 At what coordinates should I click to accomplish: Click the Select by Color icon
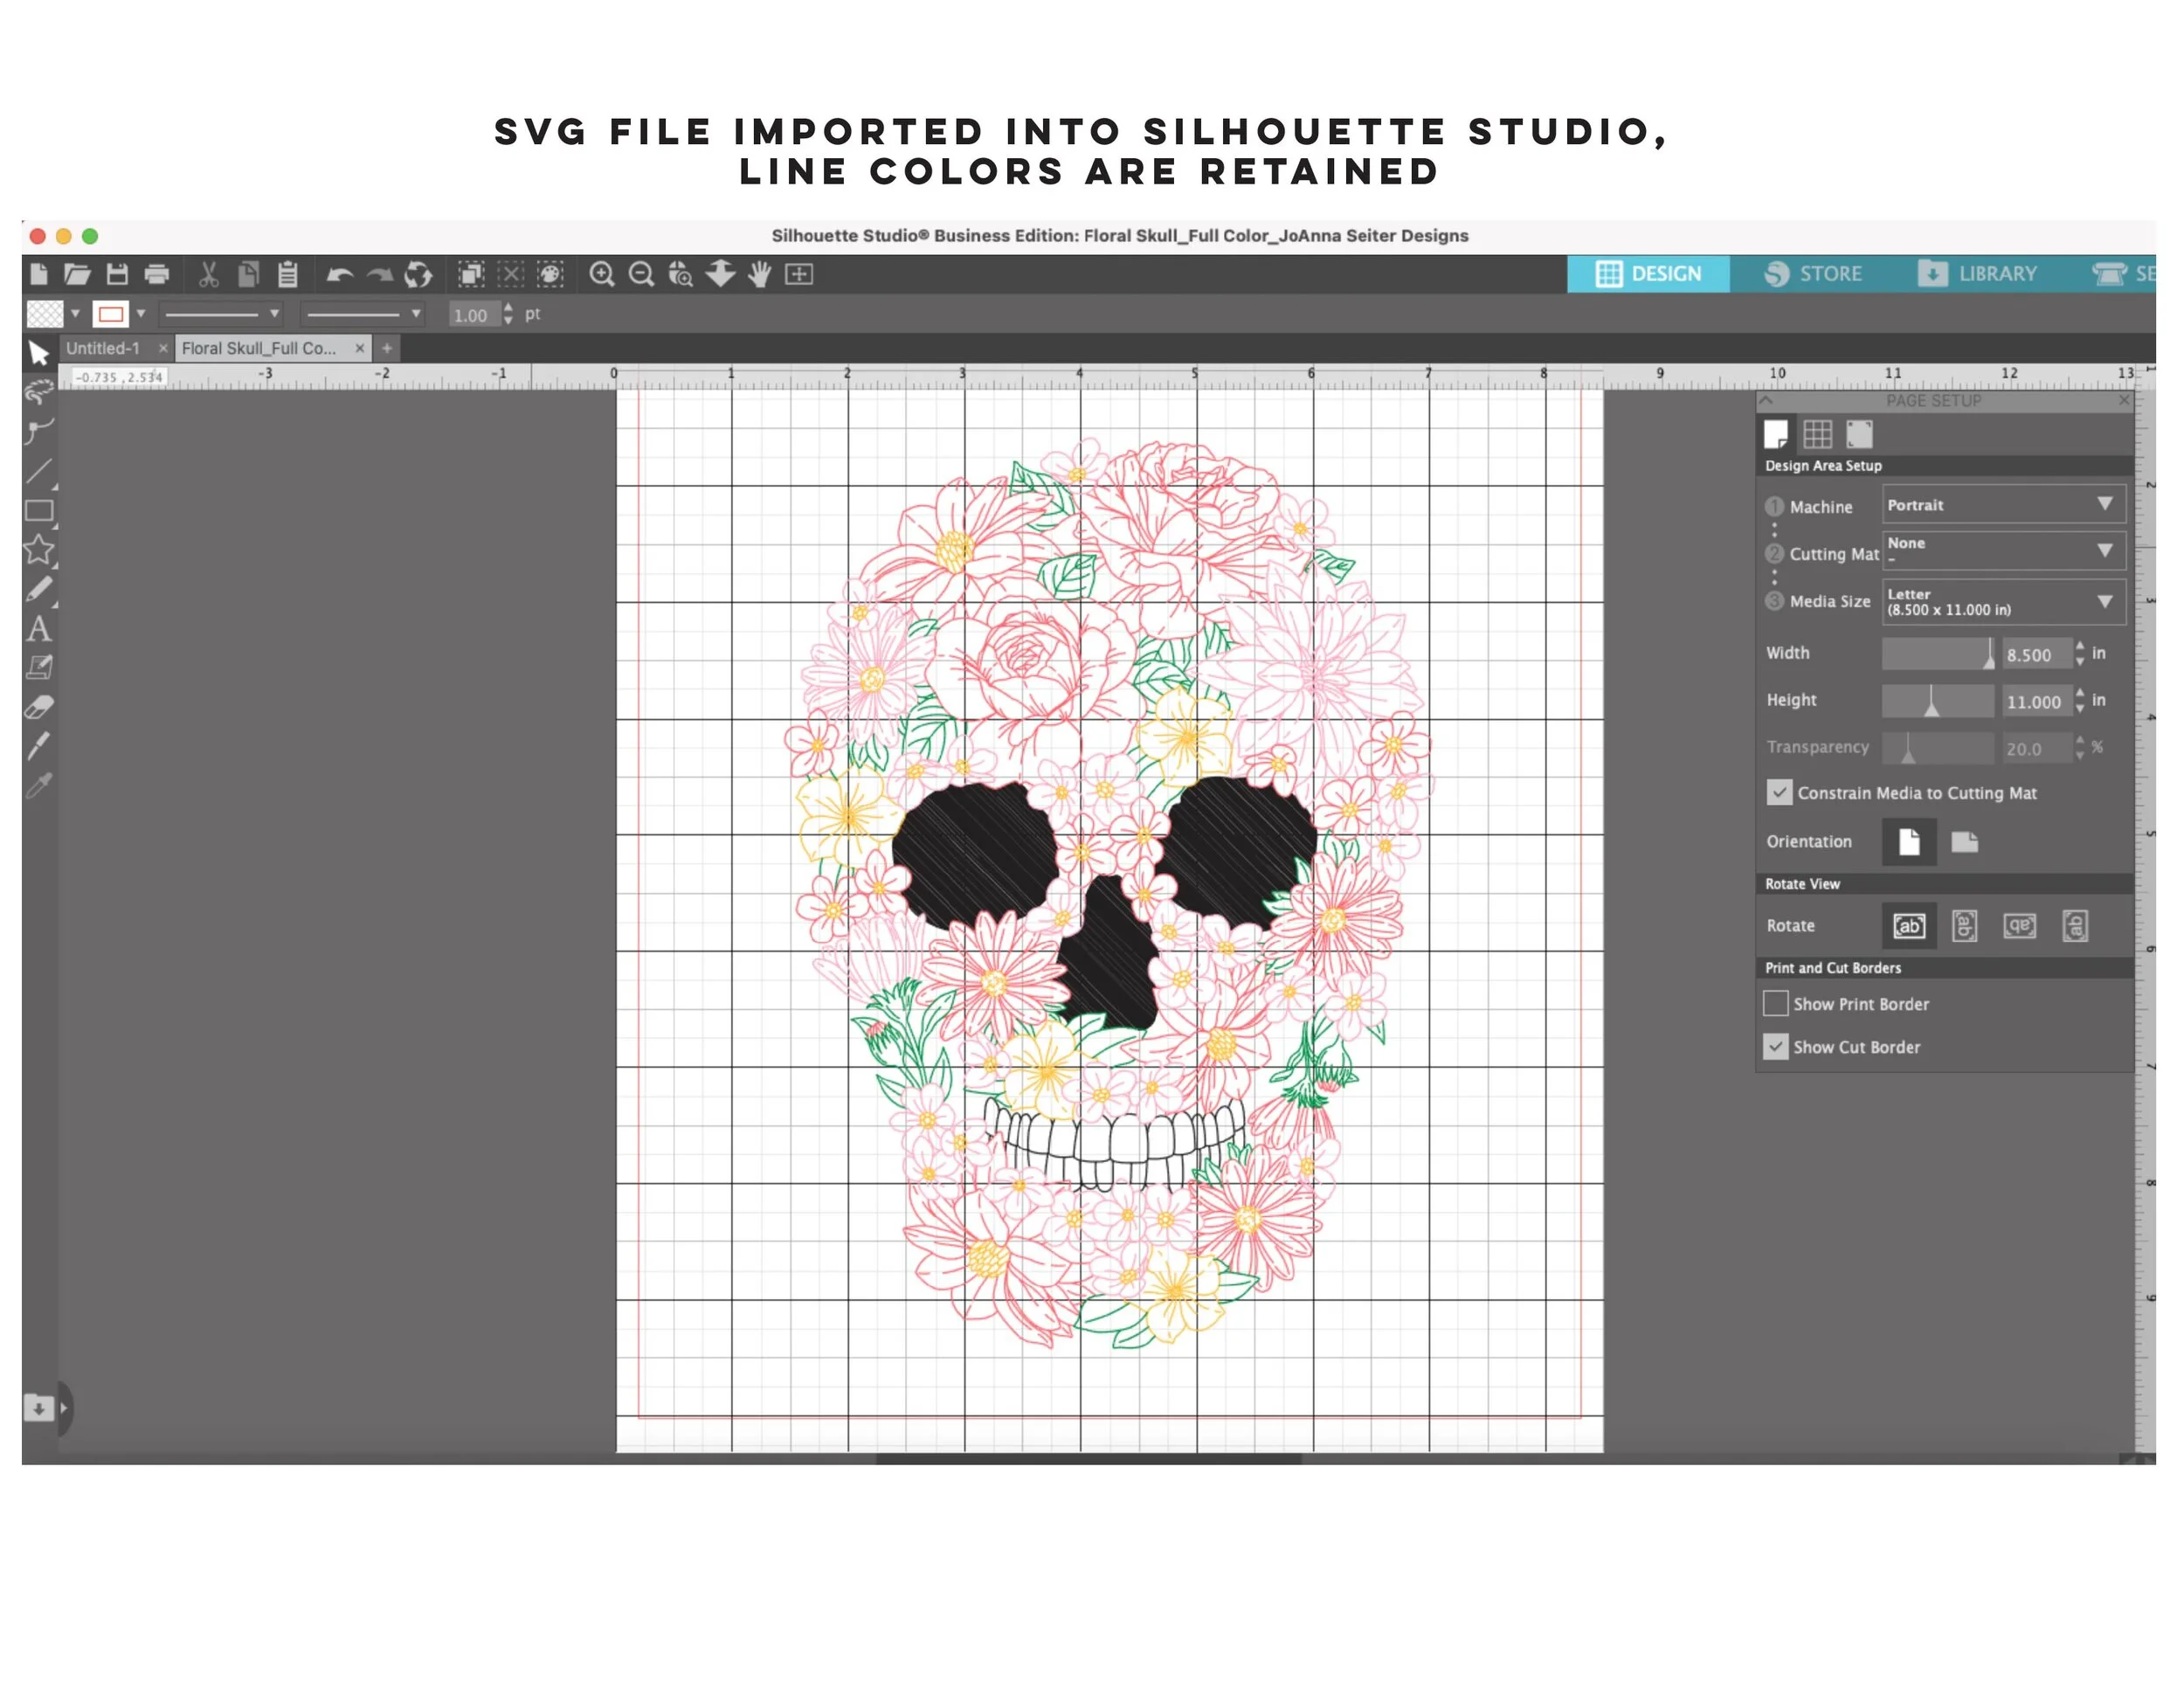coord(550,274)
